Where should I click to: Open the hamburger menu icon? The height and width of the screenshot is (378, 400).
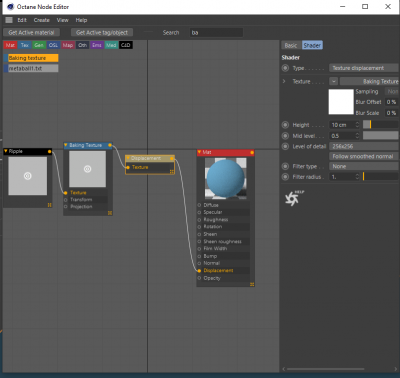point(9,20)
